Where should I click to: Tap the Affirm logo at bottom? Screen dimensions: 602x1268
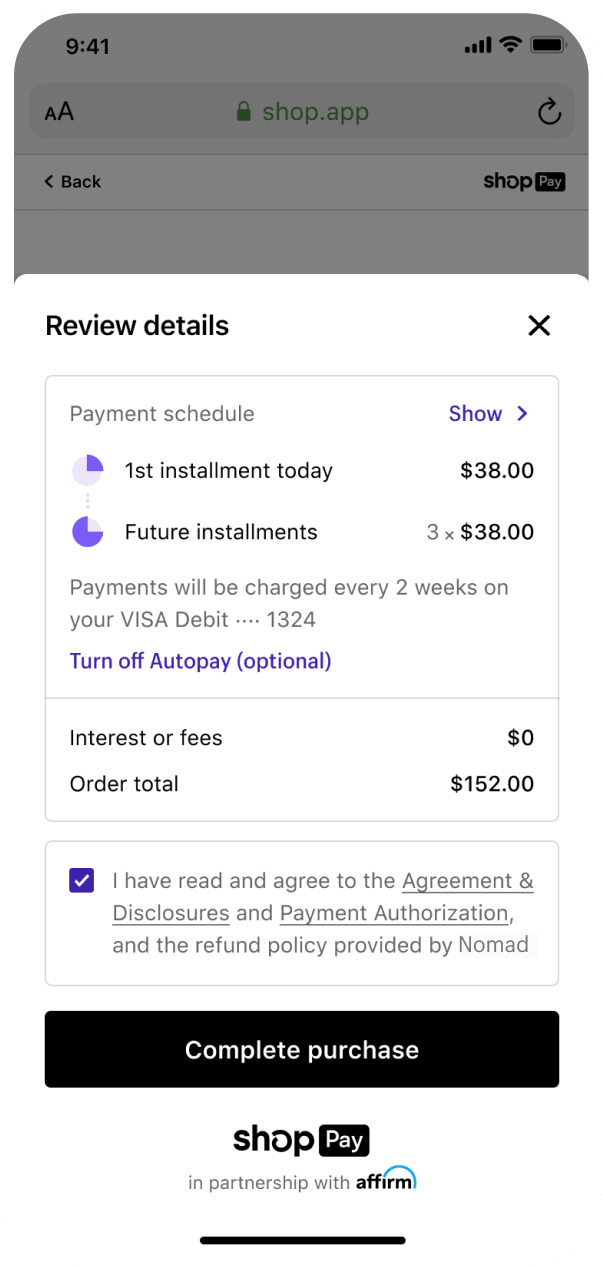pos(386,1179)
